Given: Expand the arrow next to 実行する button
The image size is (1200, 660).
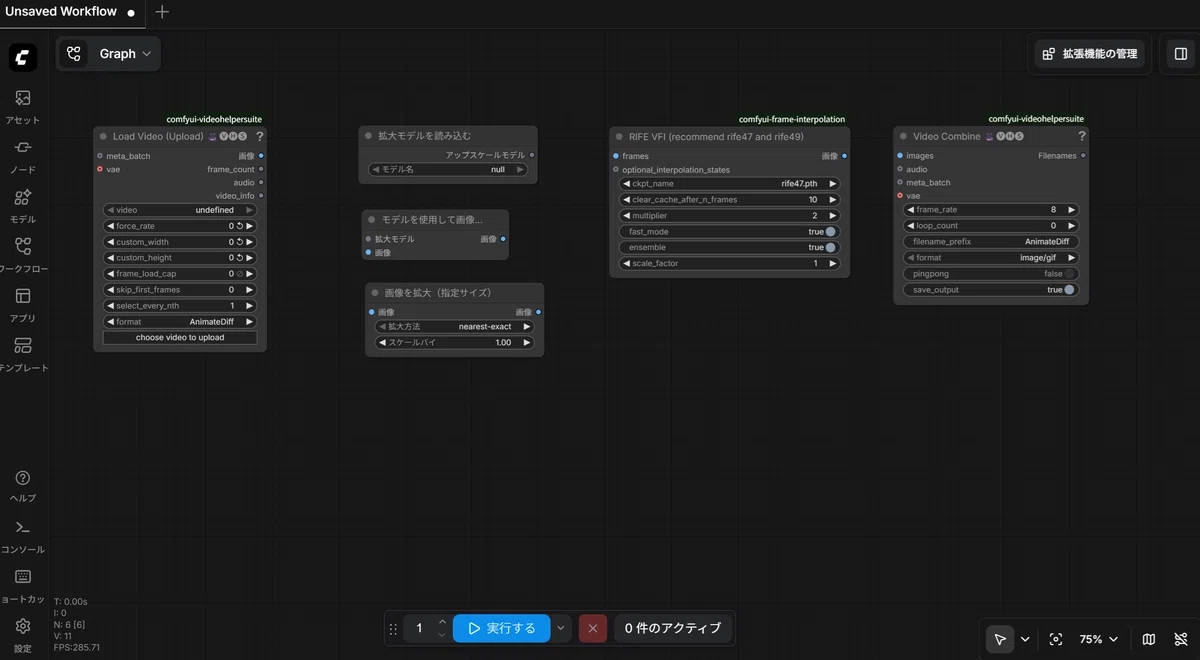Looking at the screenshot, I should [561, 629].
